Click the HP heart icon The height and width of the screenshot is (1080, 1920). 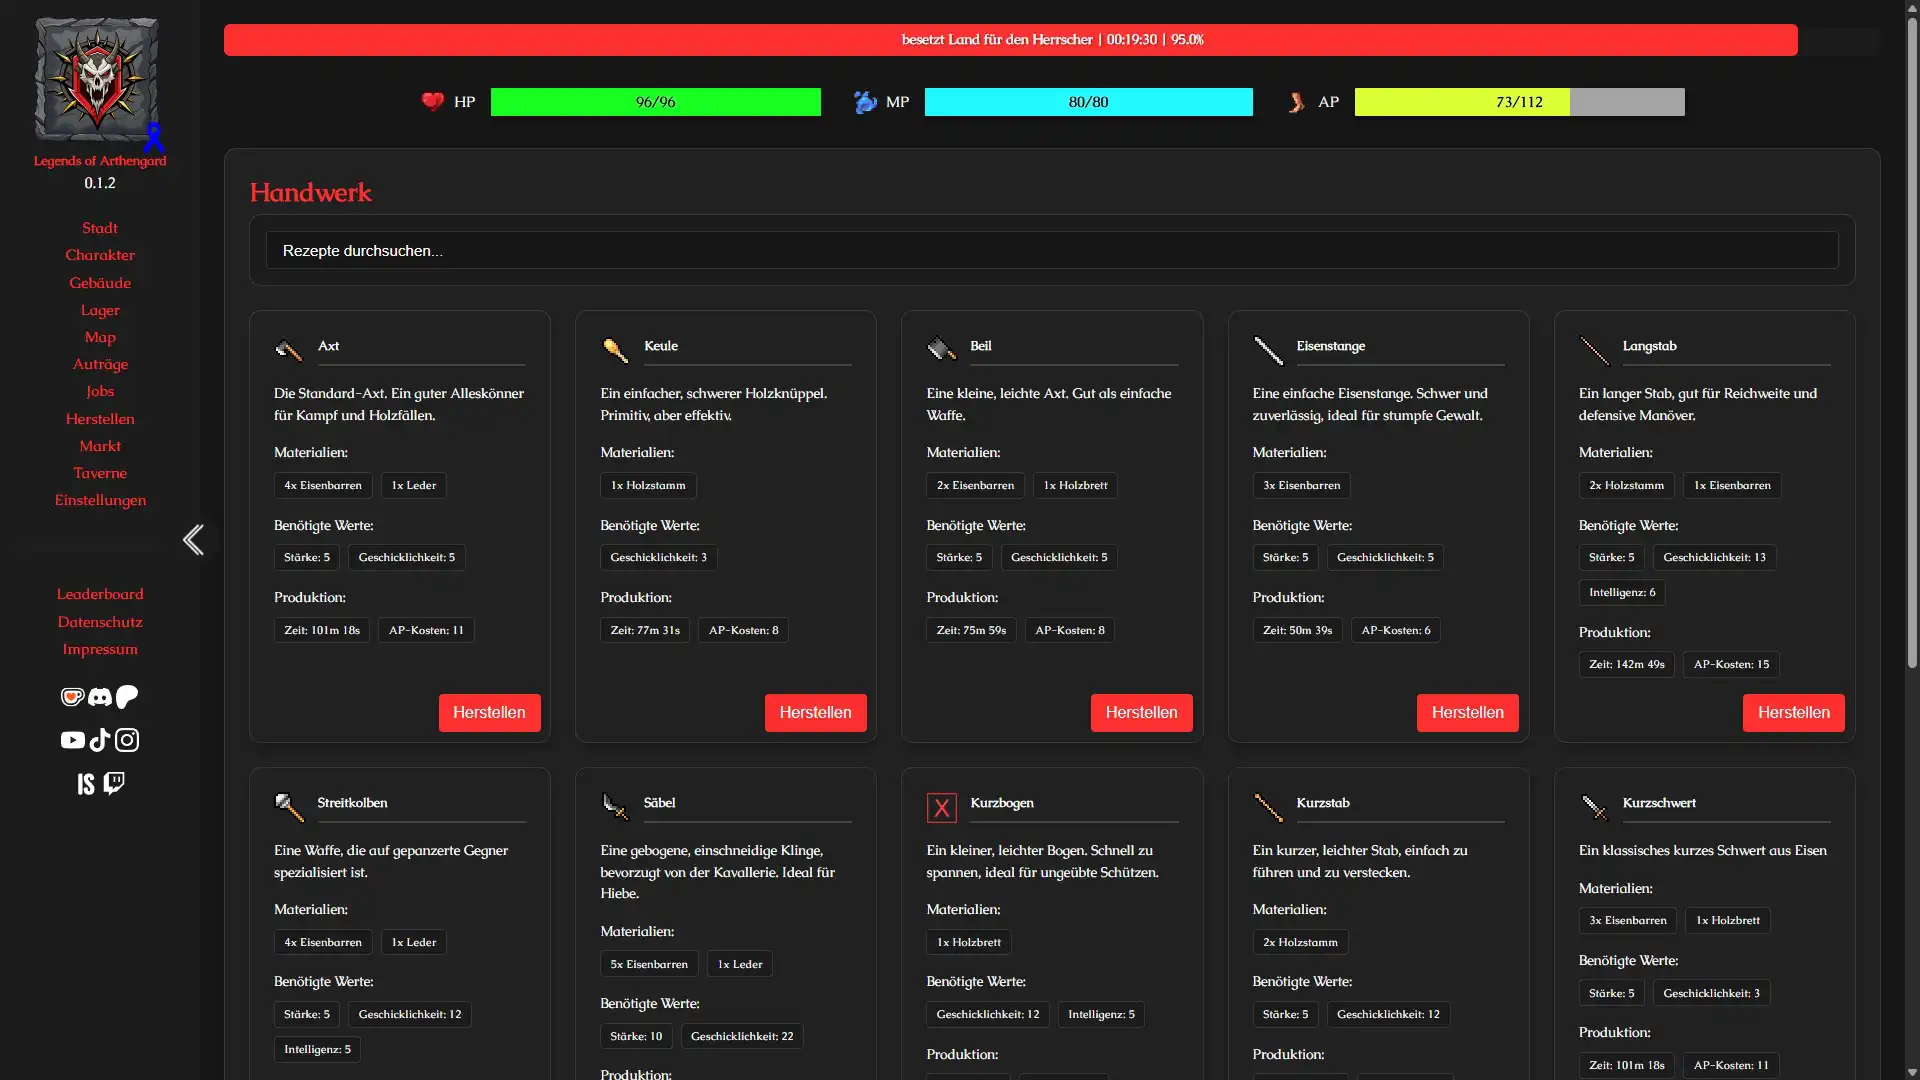pos(432,101)
